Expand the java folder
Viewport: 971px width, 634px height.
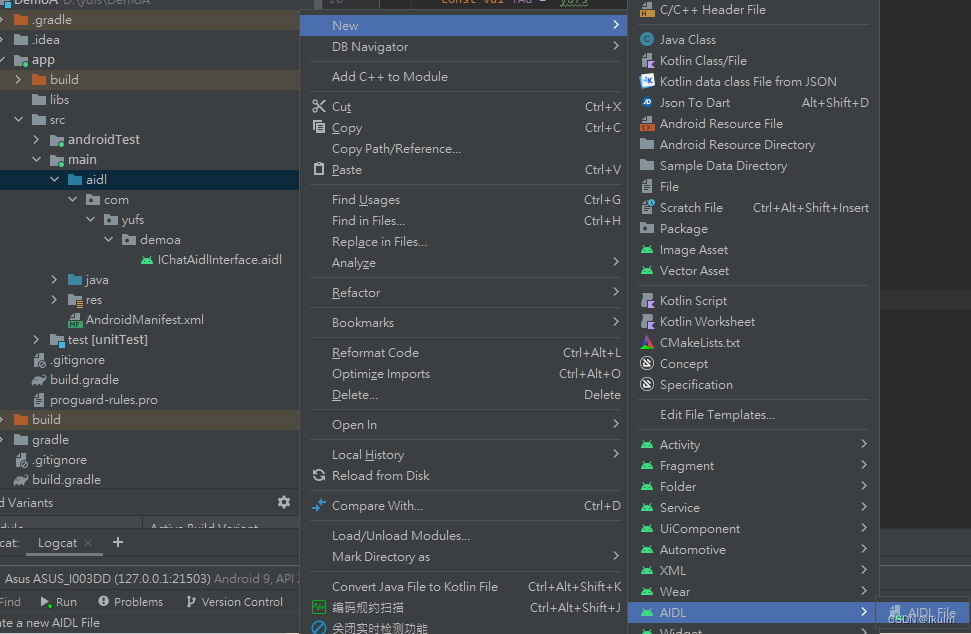pos(54,280)
